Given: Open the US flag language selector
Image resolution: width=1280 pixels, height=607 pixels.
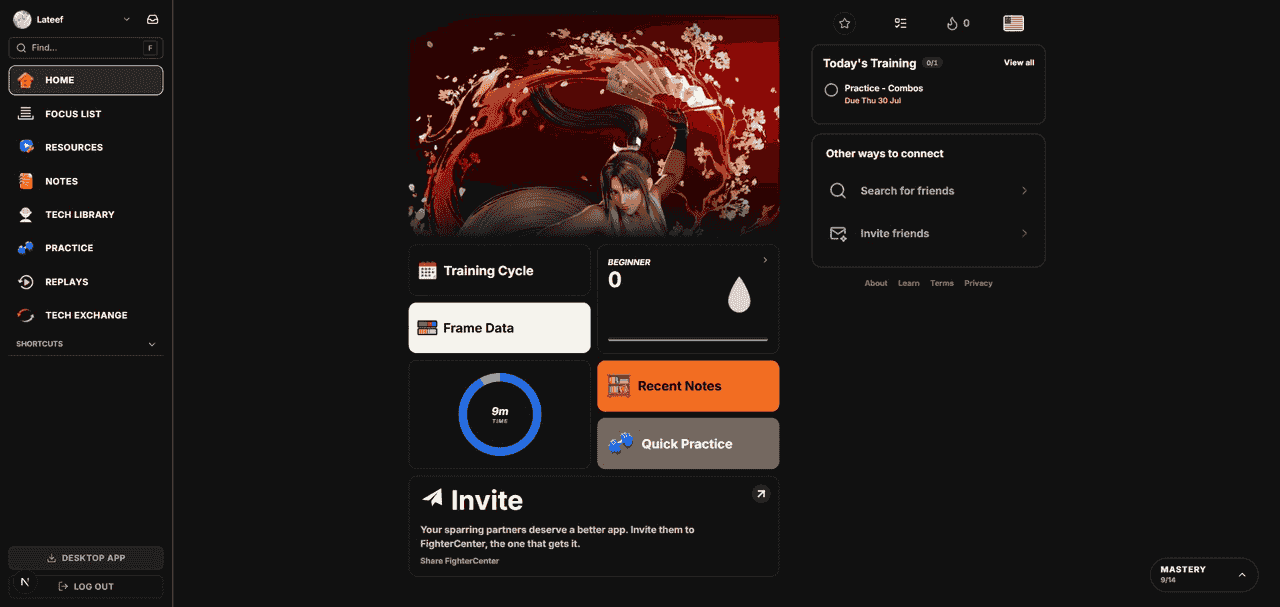Looking at the screenshot, I should click(1014, 23).
